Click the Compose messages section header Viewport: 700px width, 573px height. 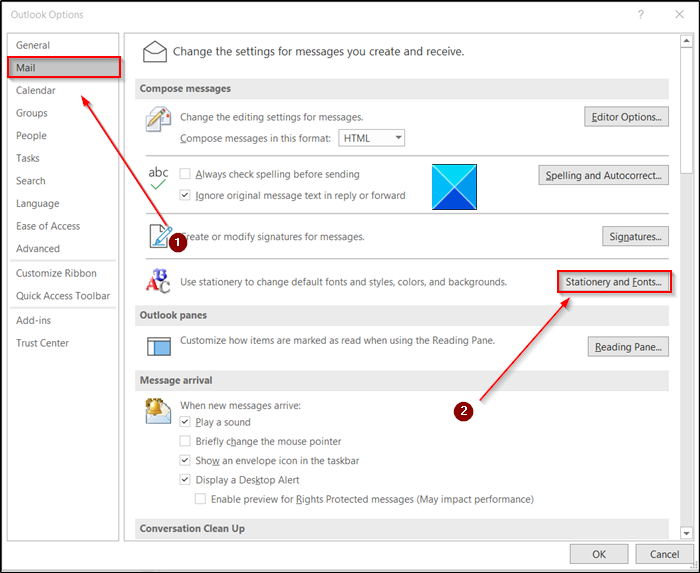(x=402, y=88)
